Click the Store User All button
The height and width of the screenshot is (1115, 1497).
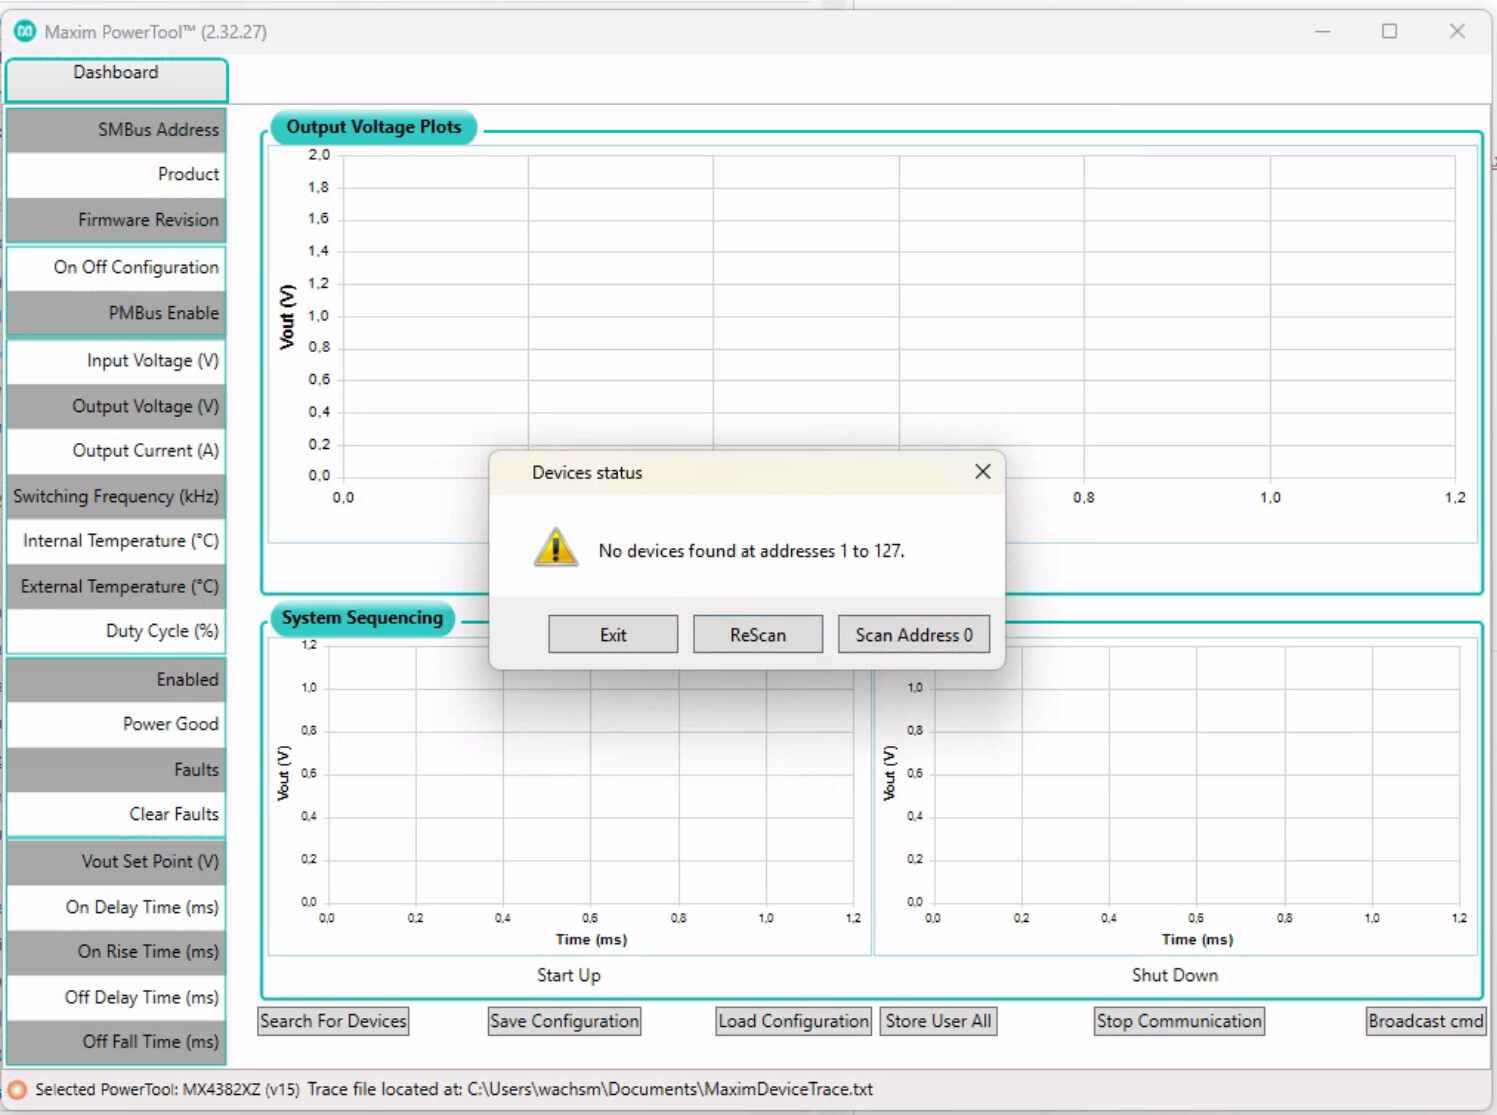[938, 1021]
